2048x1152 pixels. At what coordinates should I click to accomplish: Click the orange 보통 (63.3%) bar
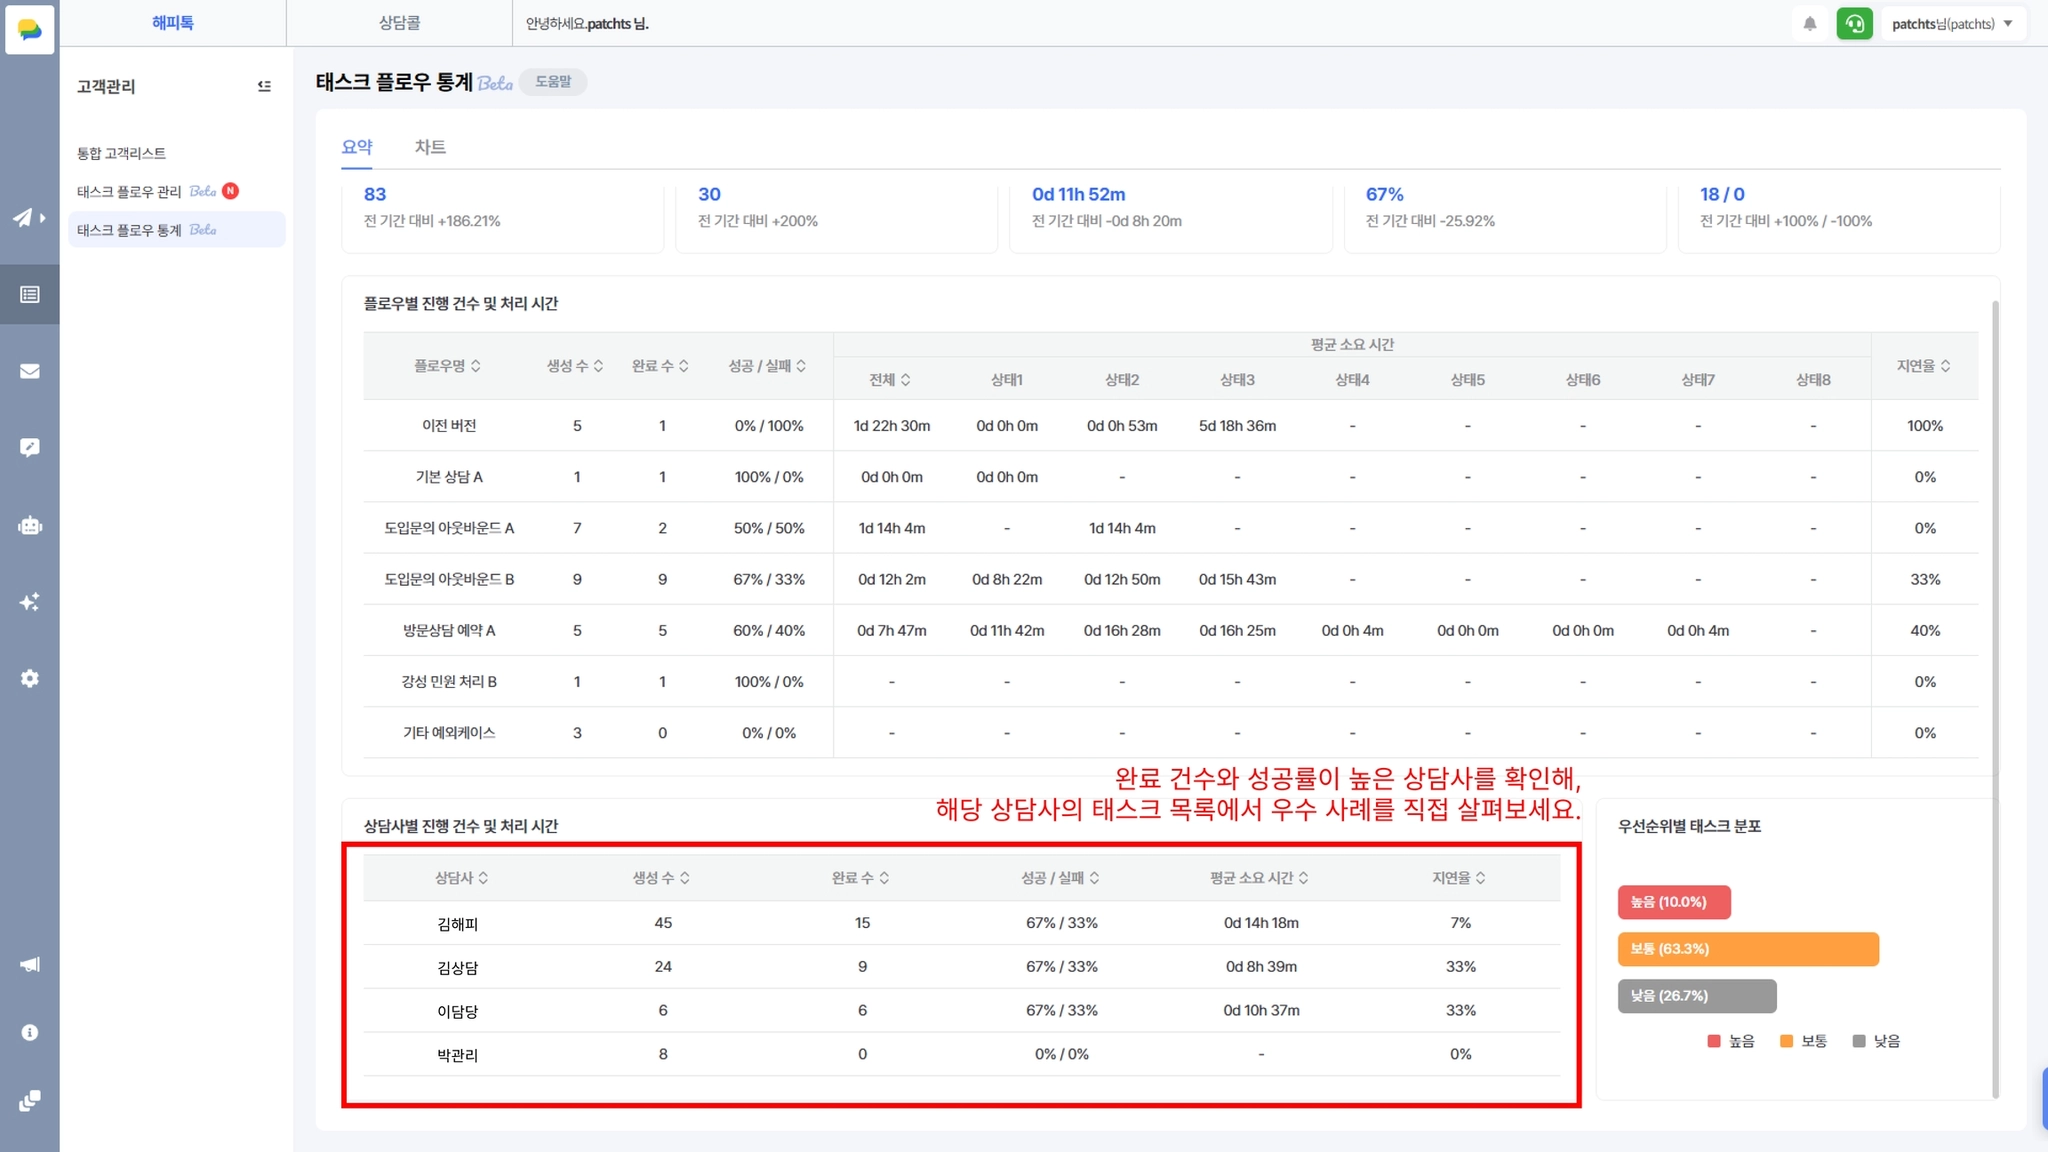1747,949
